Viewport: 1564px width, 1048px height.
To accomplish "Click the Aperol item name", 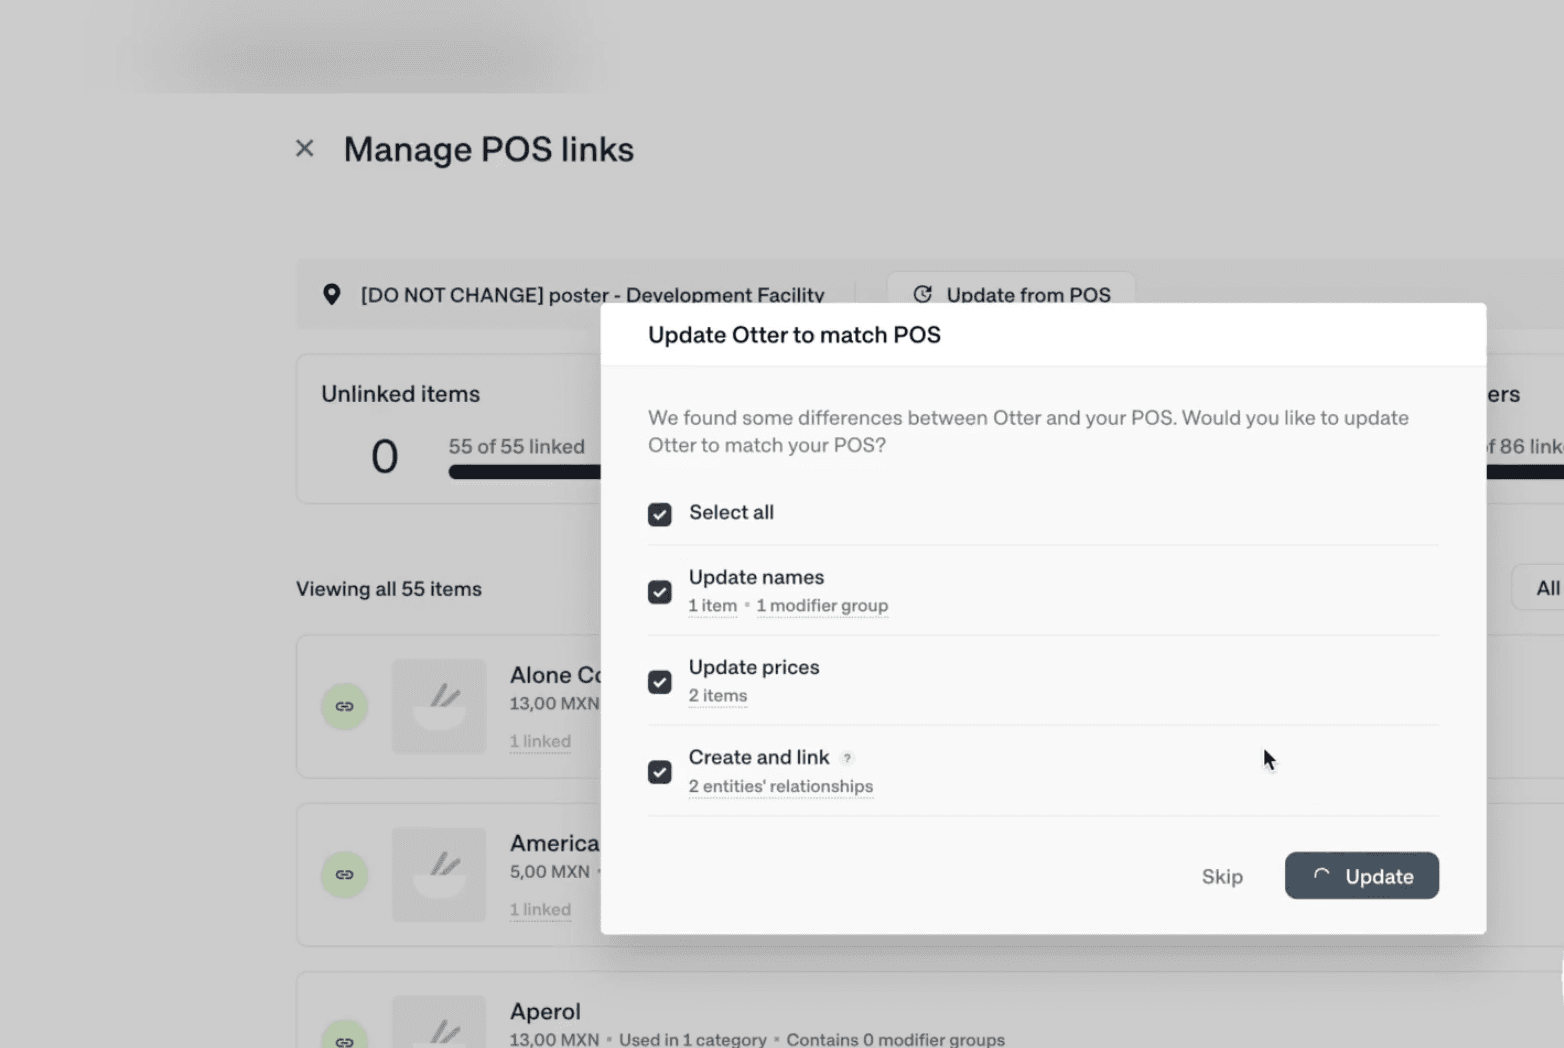I will 545,1011.
